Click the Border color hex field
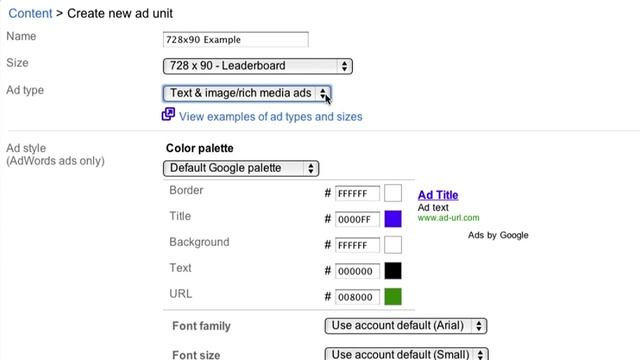The width and height of the screenshot is (640, 360). (357, 193)
